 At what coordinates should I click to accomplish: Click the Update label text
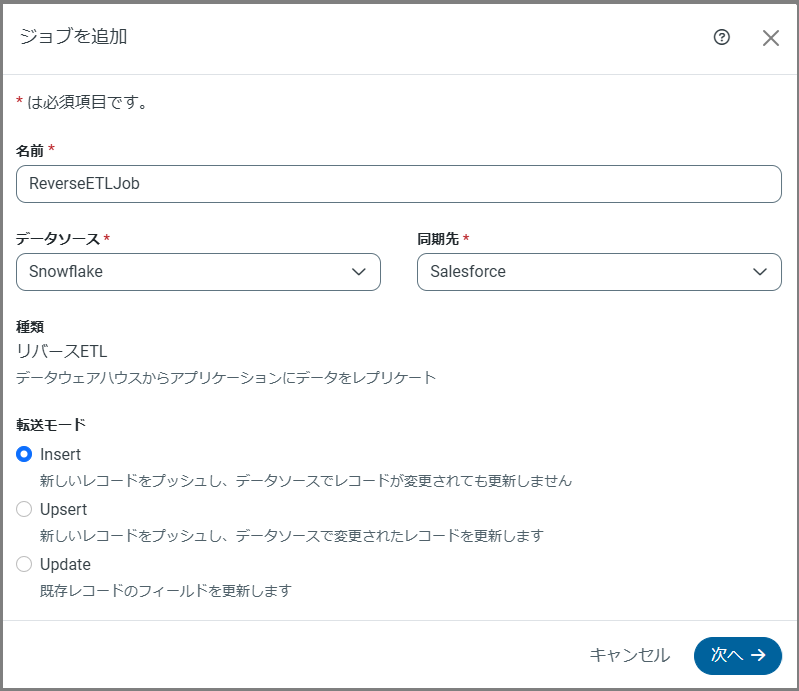pyautogui.click(x=65, y=564)
